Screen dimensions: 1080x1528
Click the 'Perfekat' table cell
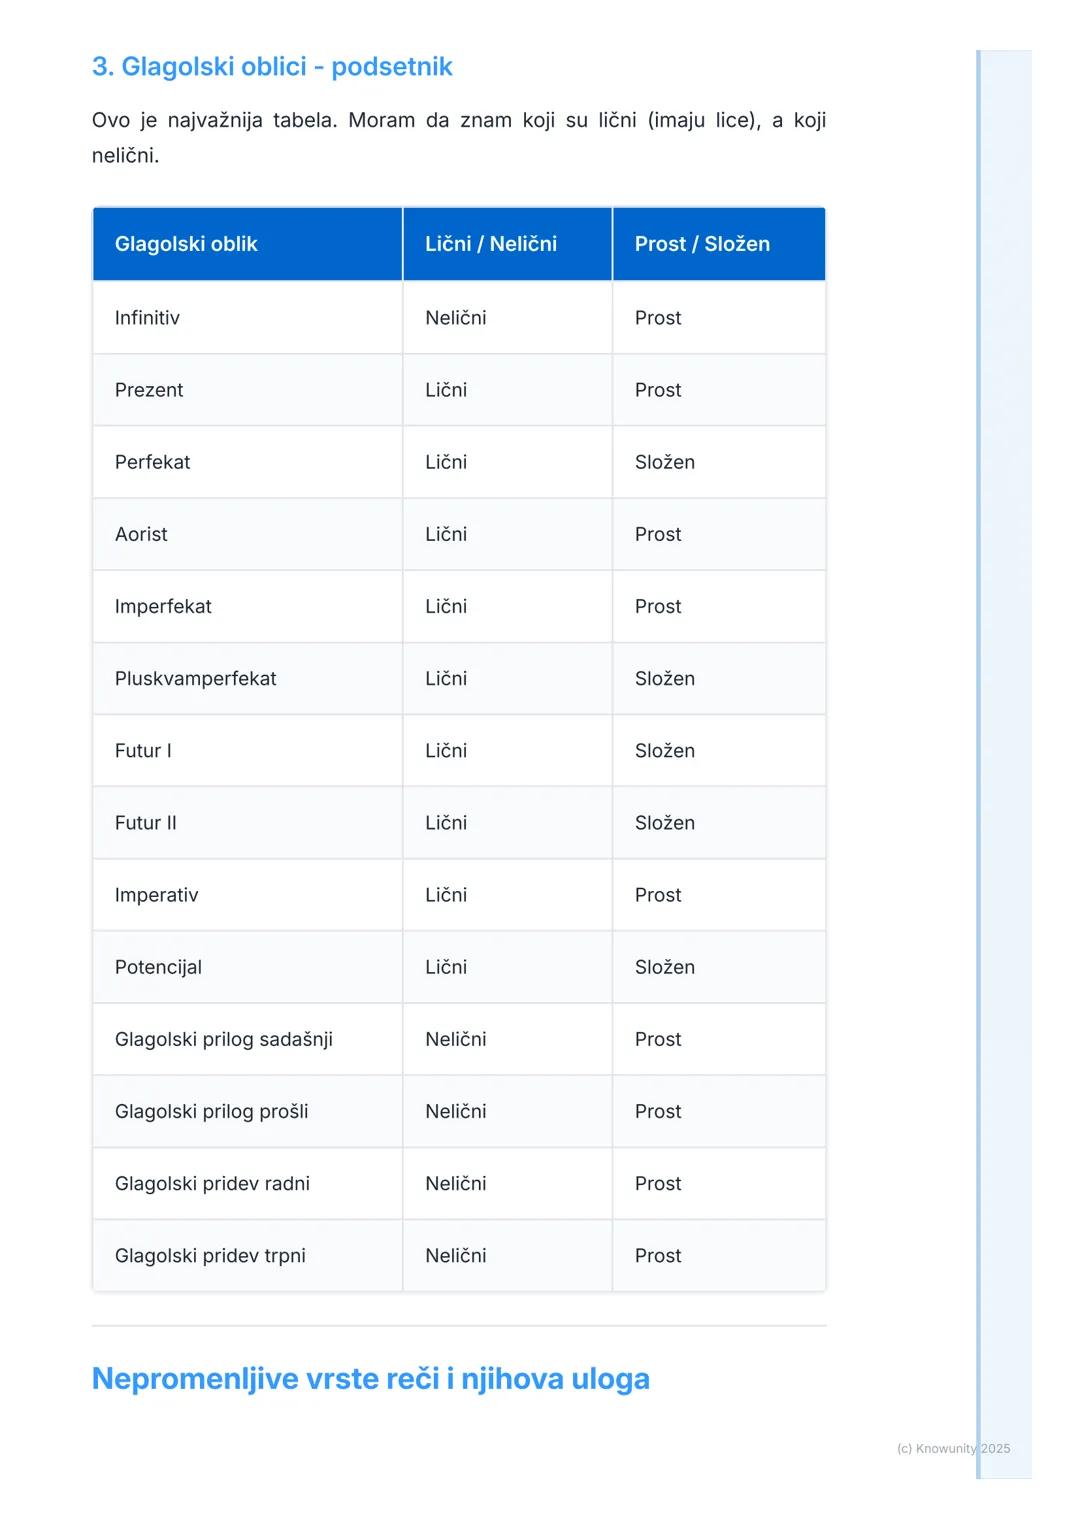click(152, 462)
